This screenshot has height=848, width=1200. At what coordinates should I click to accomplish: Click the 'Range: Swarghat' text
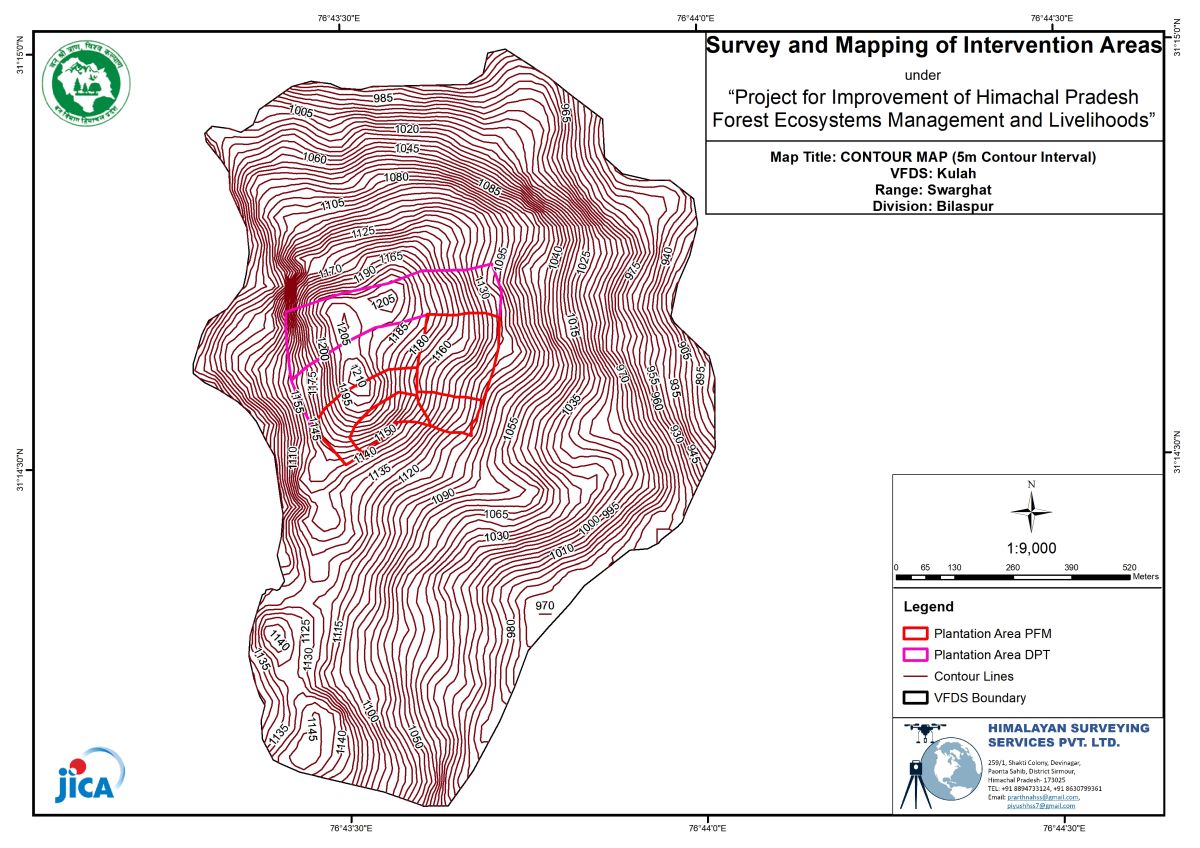(x=934, y=190)
